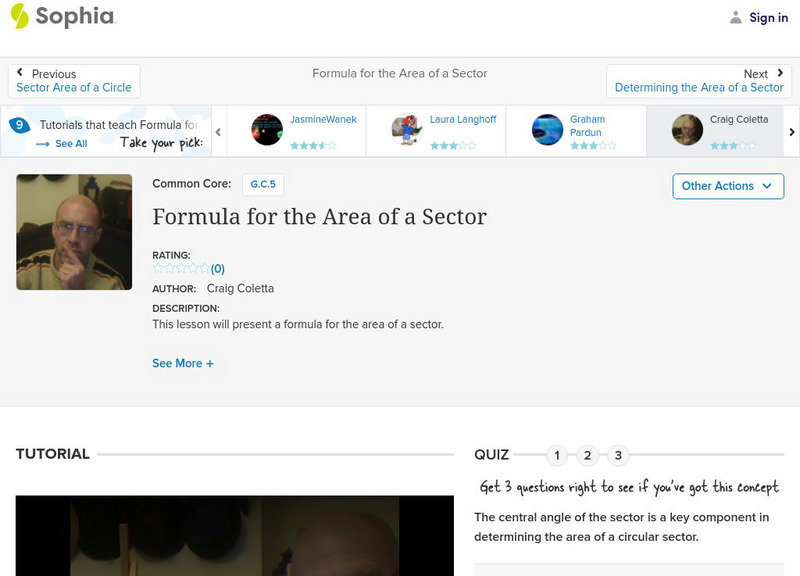
Task: Select Craig Coletta's tutorial avatar
Action: pos(687,130)
